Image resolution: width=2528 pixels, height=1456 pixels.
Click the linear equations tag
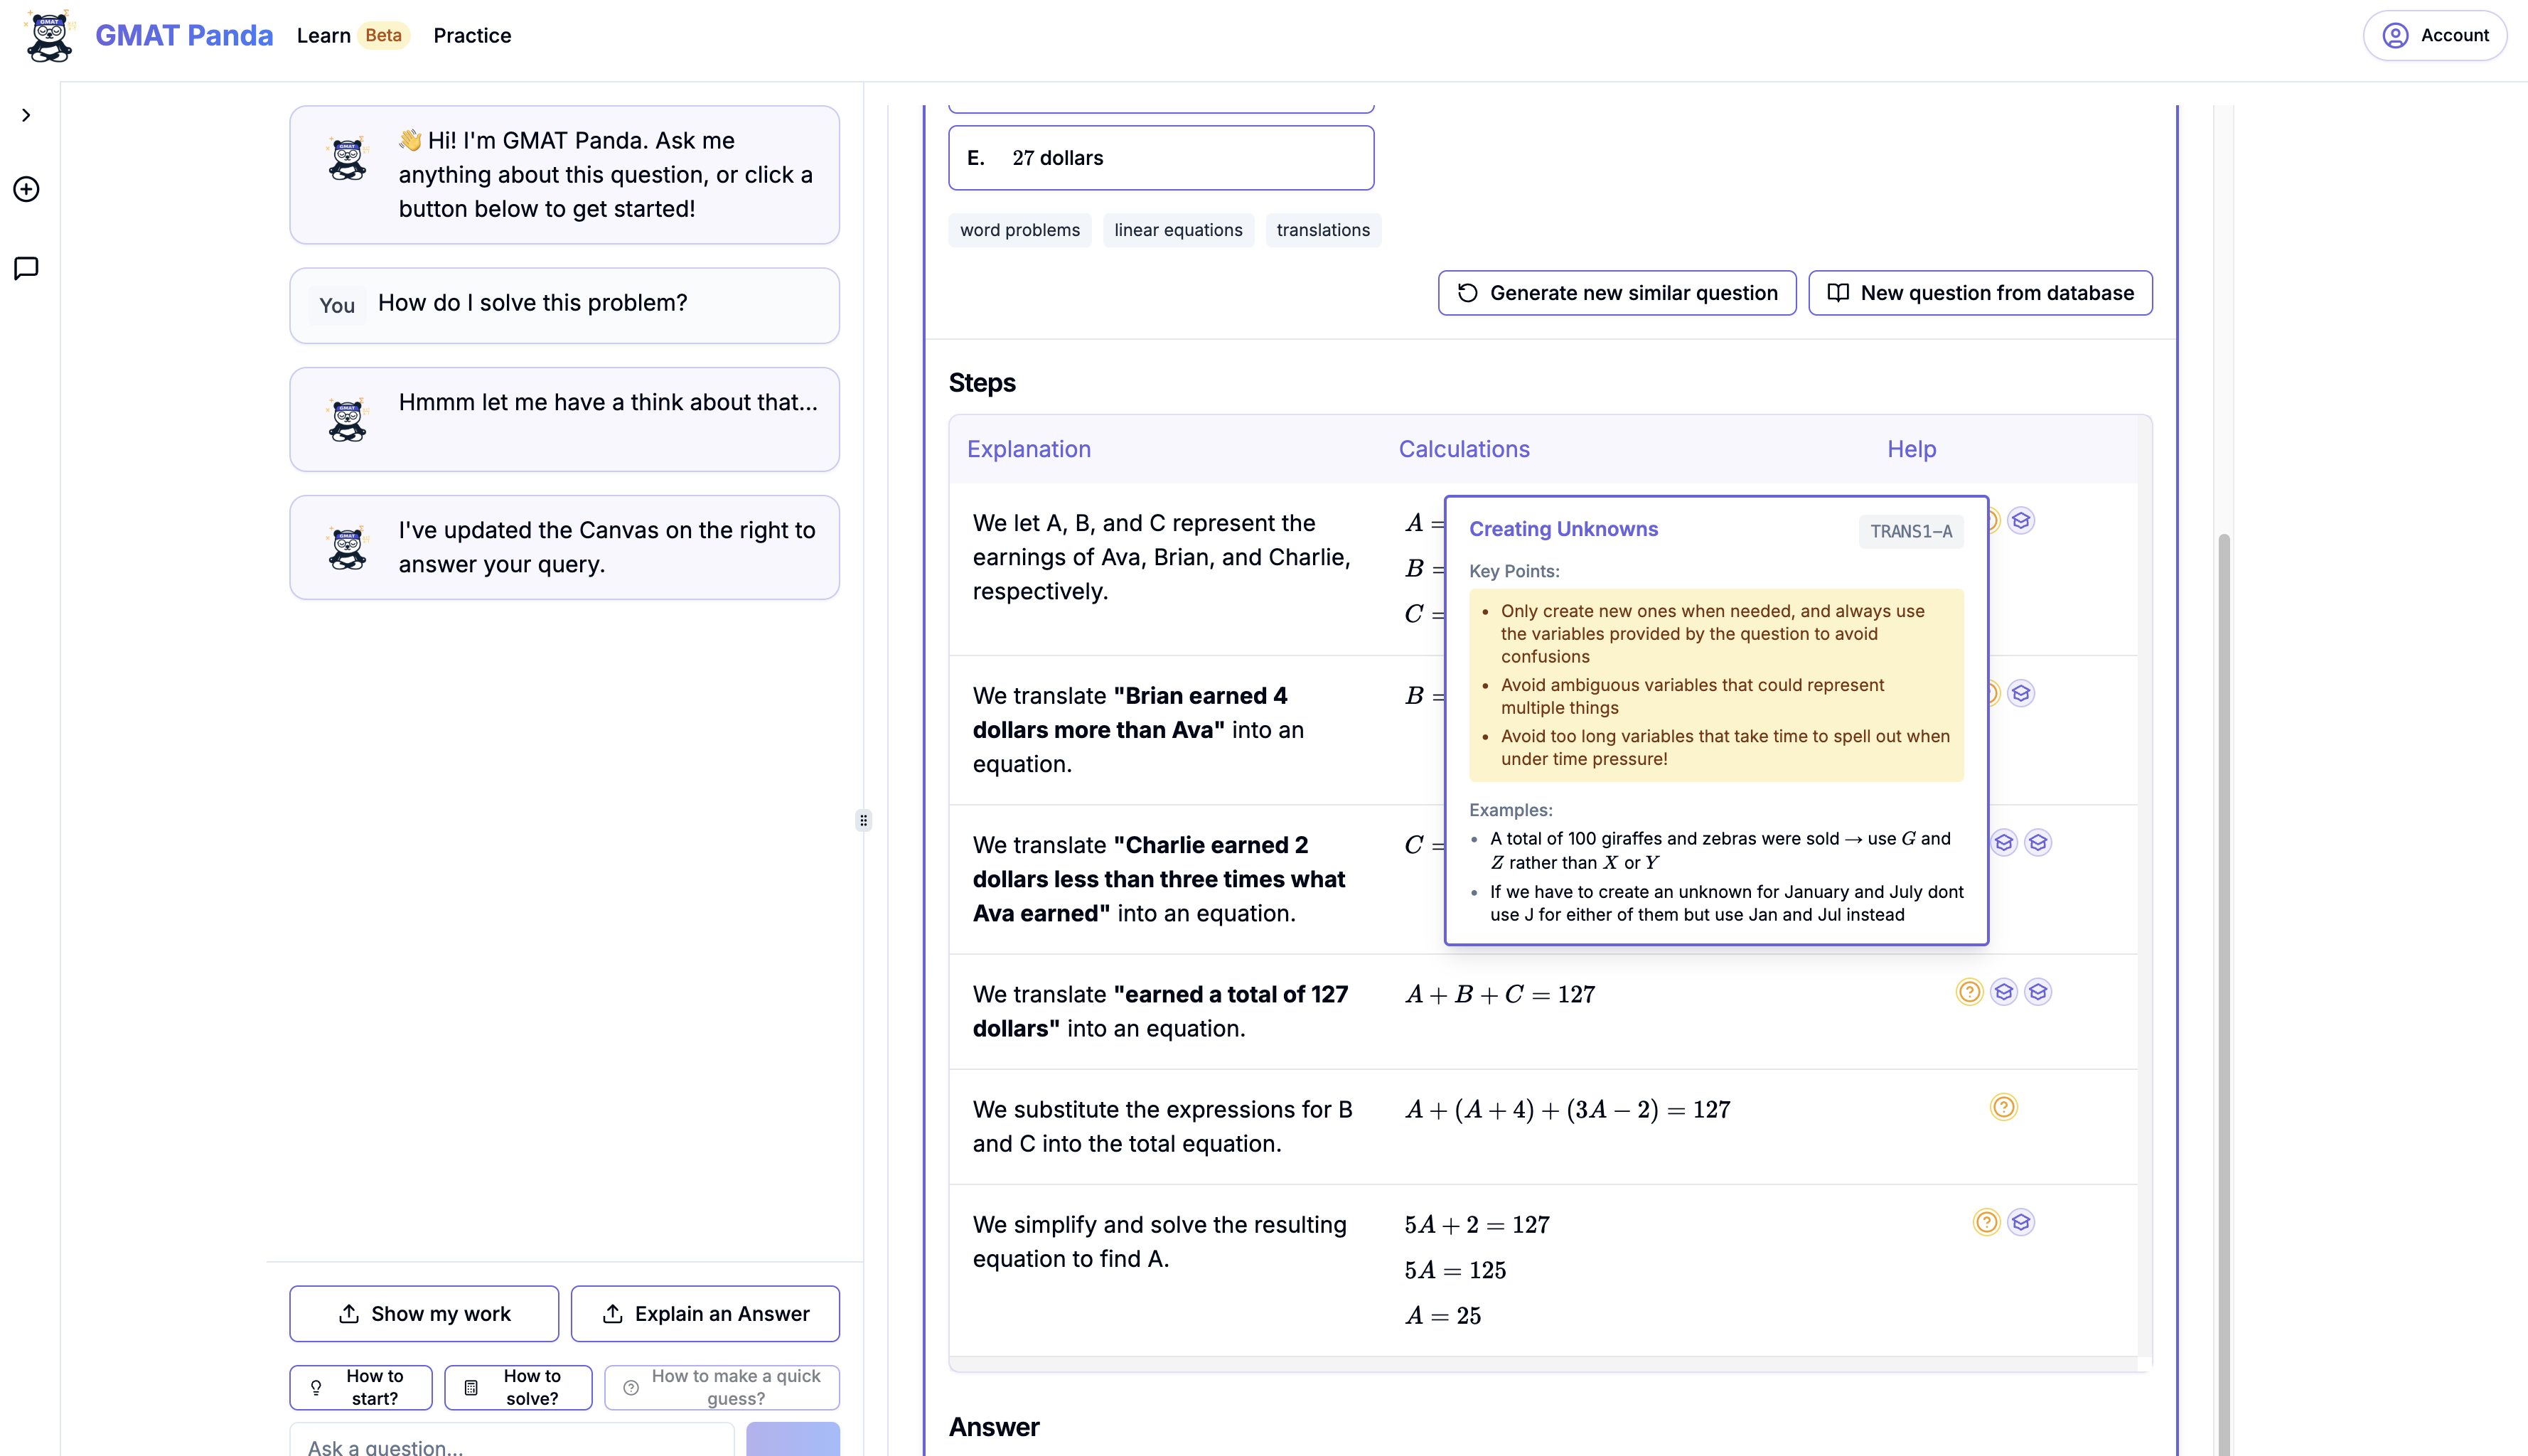[1177, 230]
